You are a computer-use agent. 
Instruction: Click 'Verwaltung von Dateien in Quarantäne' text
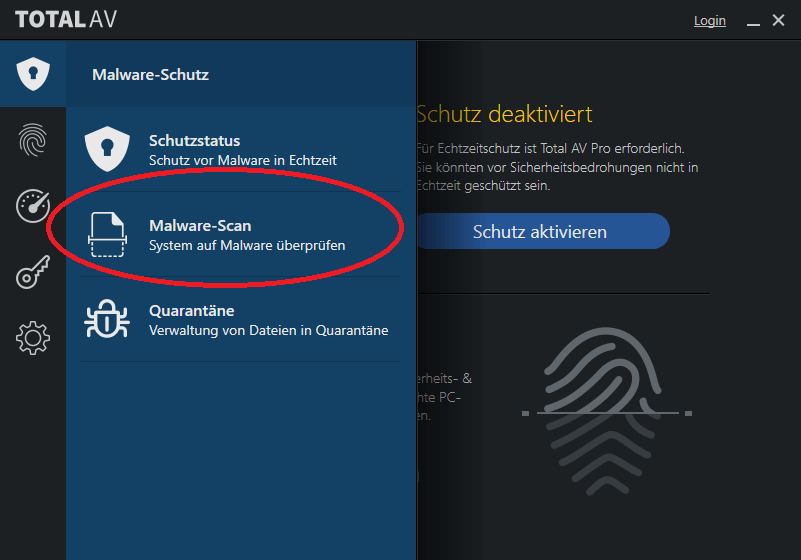pos(269,331)
